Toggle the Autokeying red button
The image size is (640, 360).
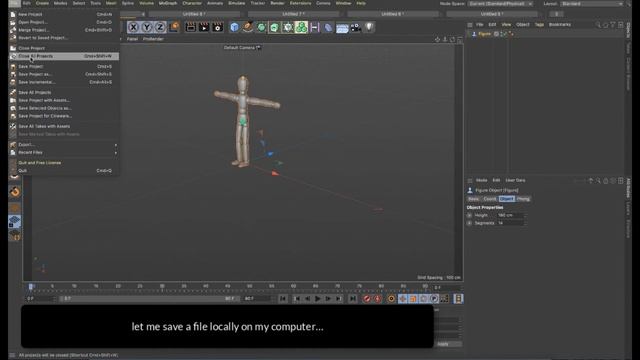point(377,299)
